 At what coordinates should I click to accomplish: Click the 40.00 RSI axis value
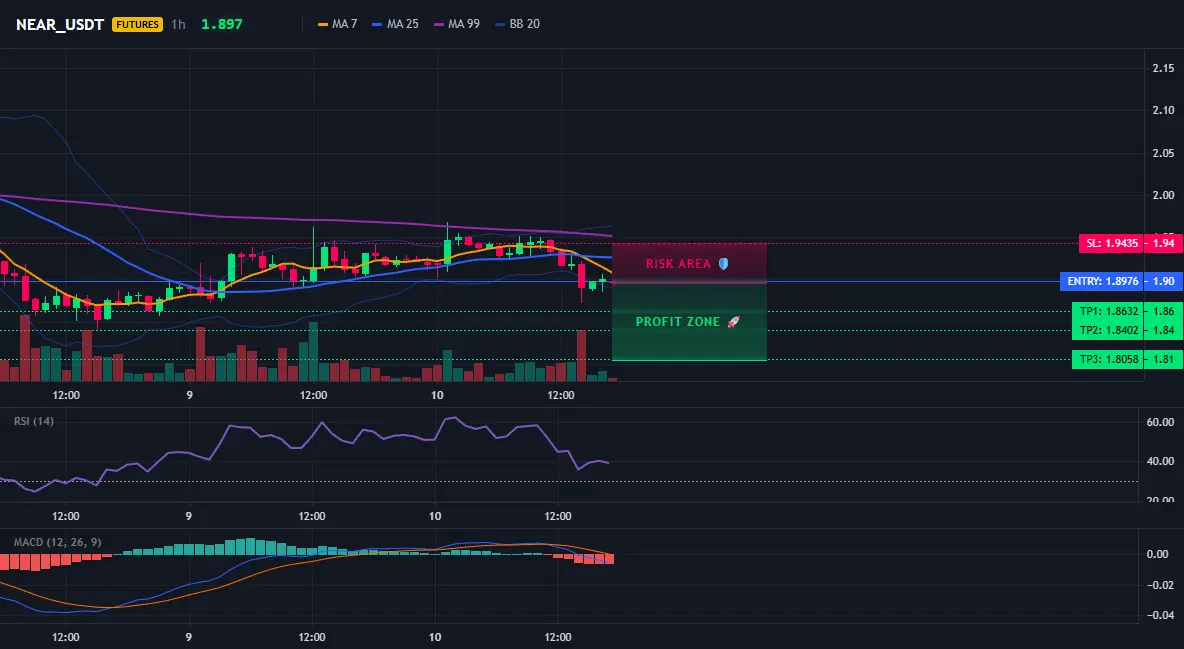click(x=1160, y=461)
